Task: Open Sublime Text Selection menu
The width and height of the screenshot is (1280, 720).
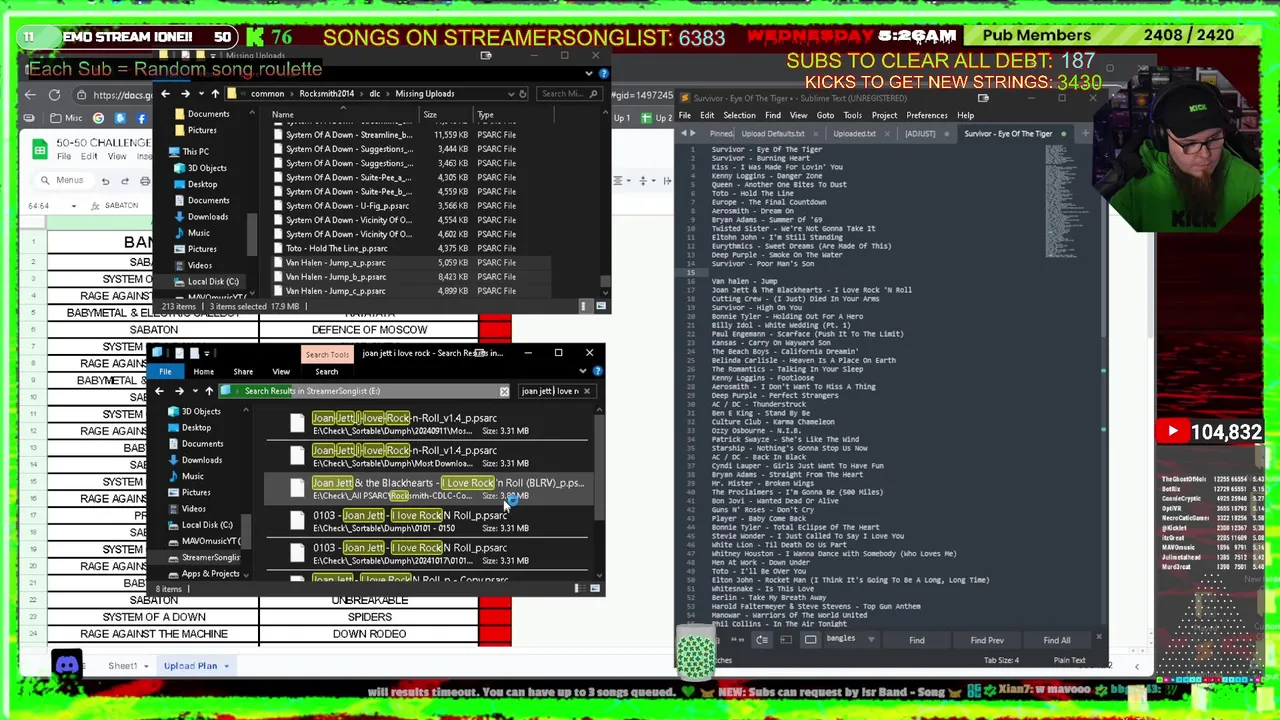Action: point(739,116)
